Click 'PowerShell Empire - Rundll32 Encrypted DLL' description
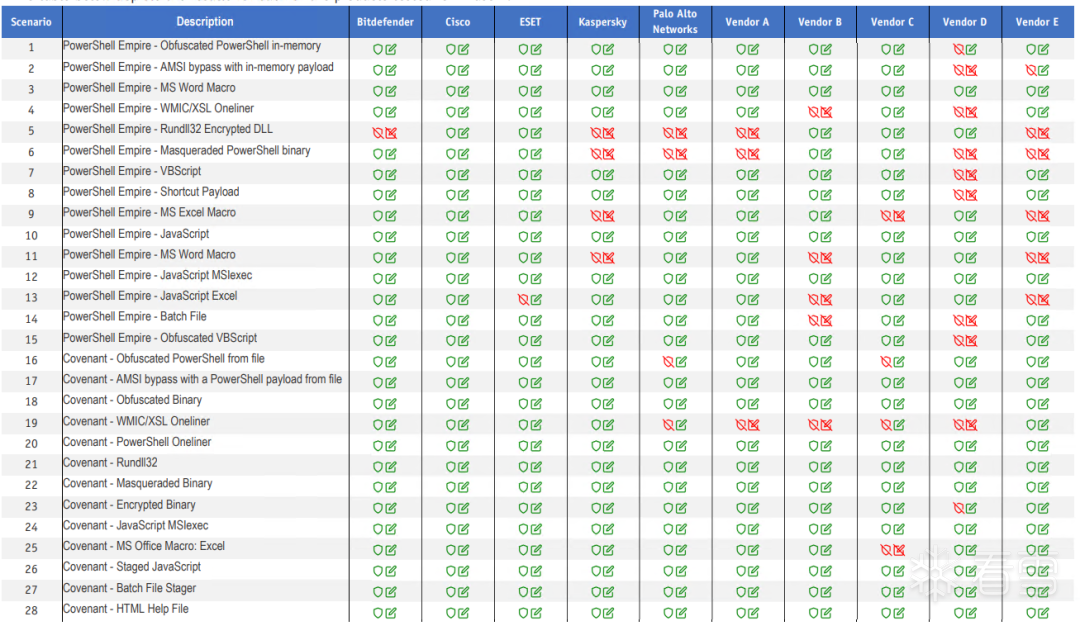The width and height of the screenshot is (1080, 626). coord(168,129)
